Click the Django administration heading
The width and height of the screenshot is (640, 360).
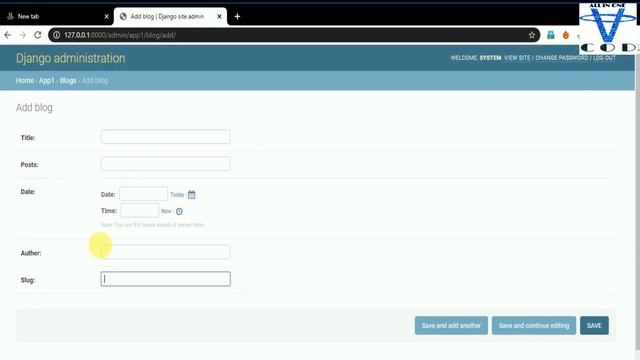click(x=71, y=58)
